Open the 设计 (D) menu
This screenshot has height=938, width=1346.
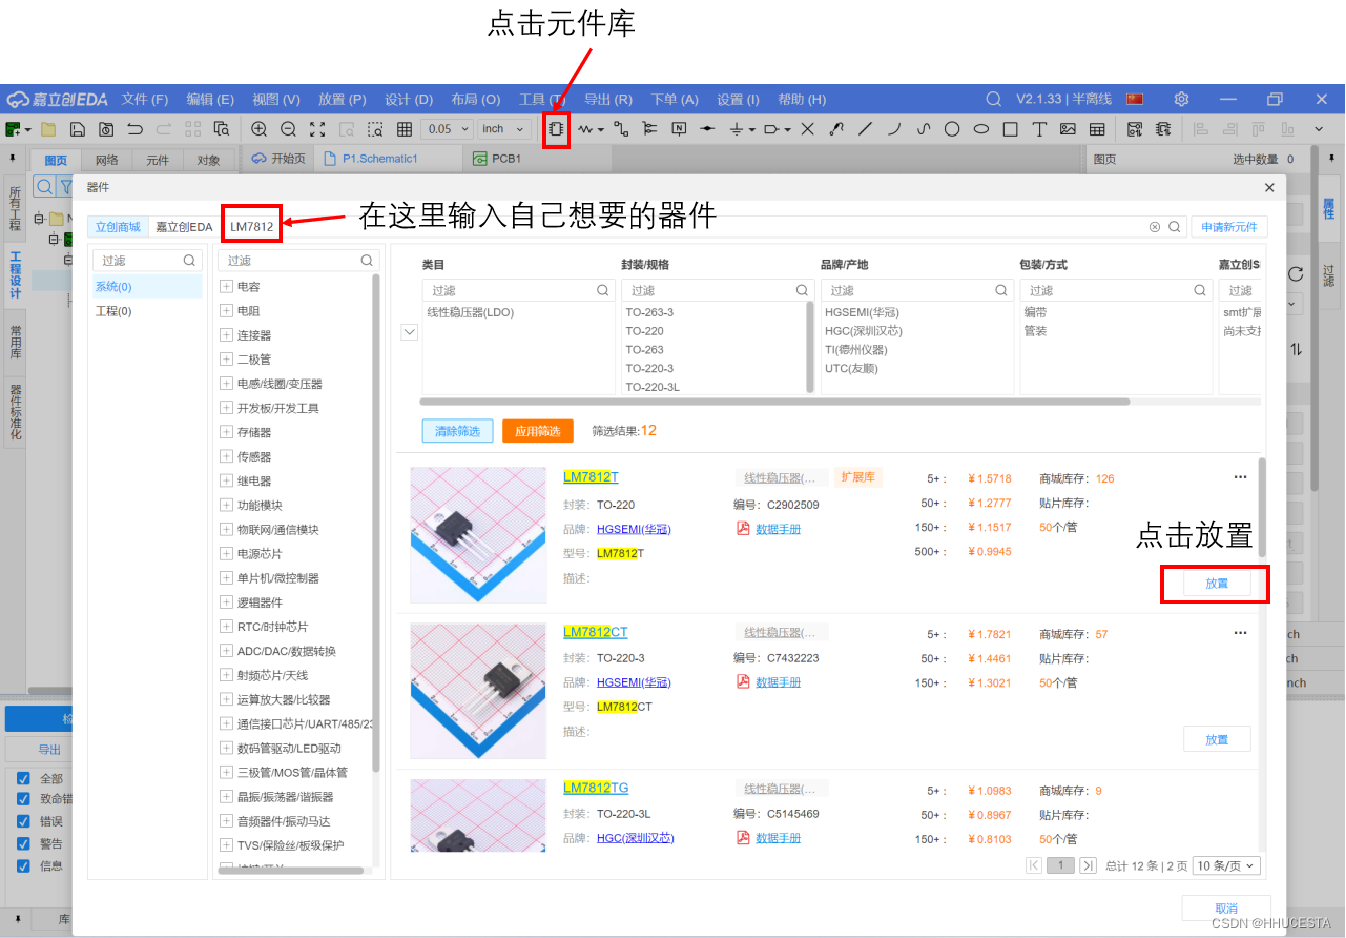pyautogui.click(x=409, y=99)
